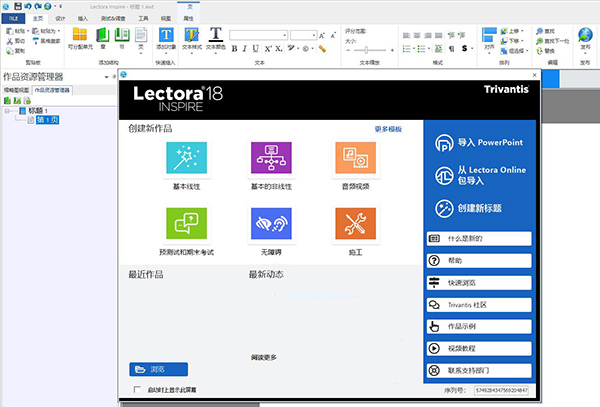The image size is (600, 407).
Task: Switch to the thumbnail view (缩略图视图) tab
Action: click(x=16, y=90)
